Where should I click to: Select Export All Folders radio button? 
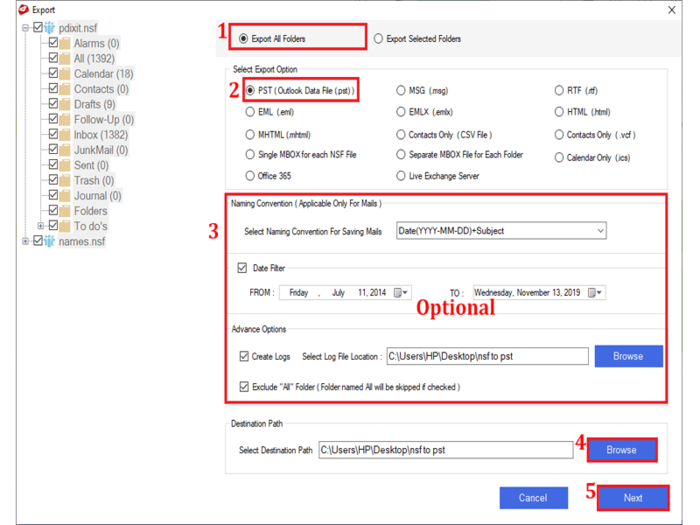[243, 39]
